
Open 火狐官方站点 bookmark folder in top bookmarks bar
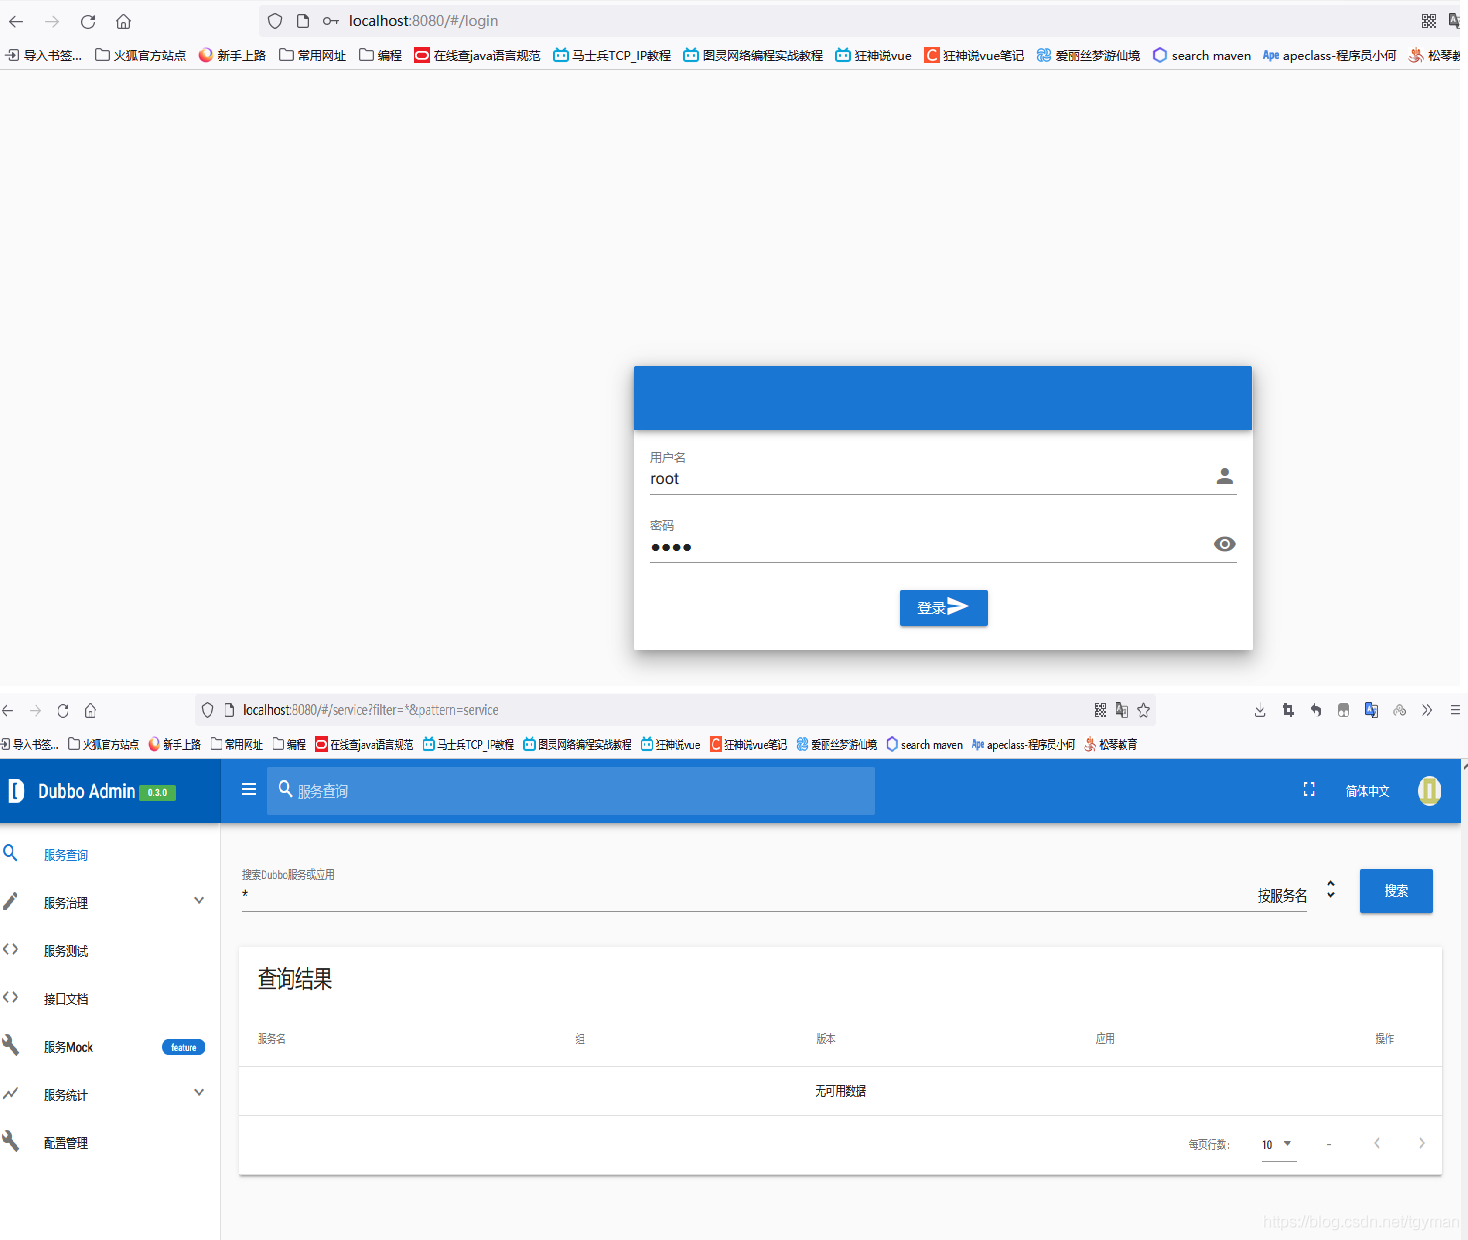(141, 55)
